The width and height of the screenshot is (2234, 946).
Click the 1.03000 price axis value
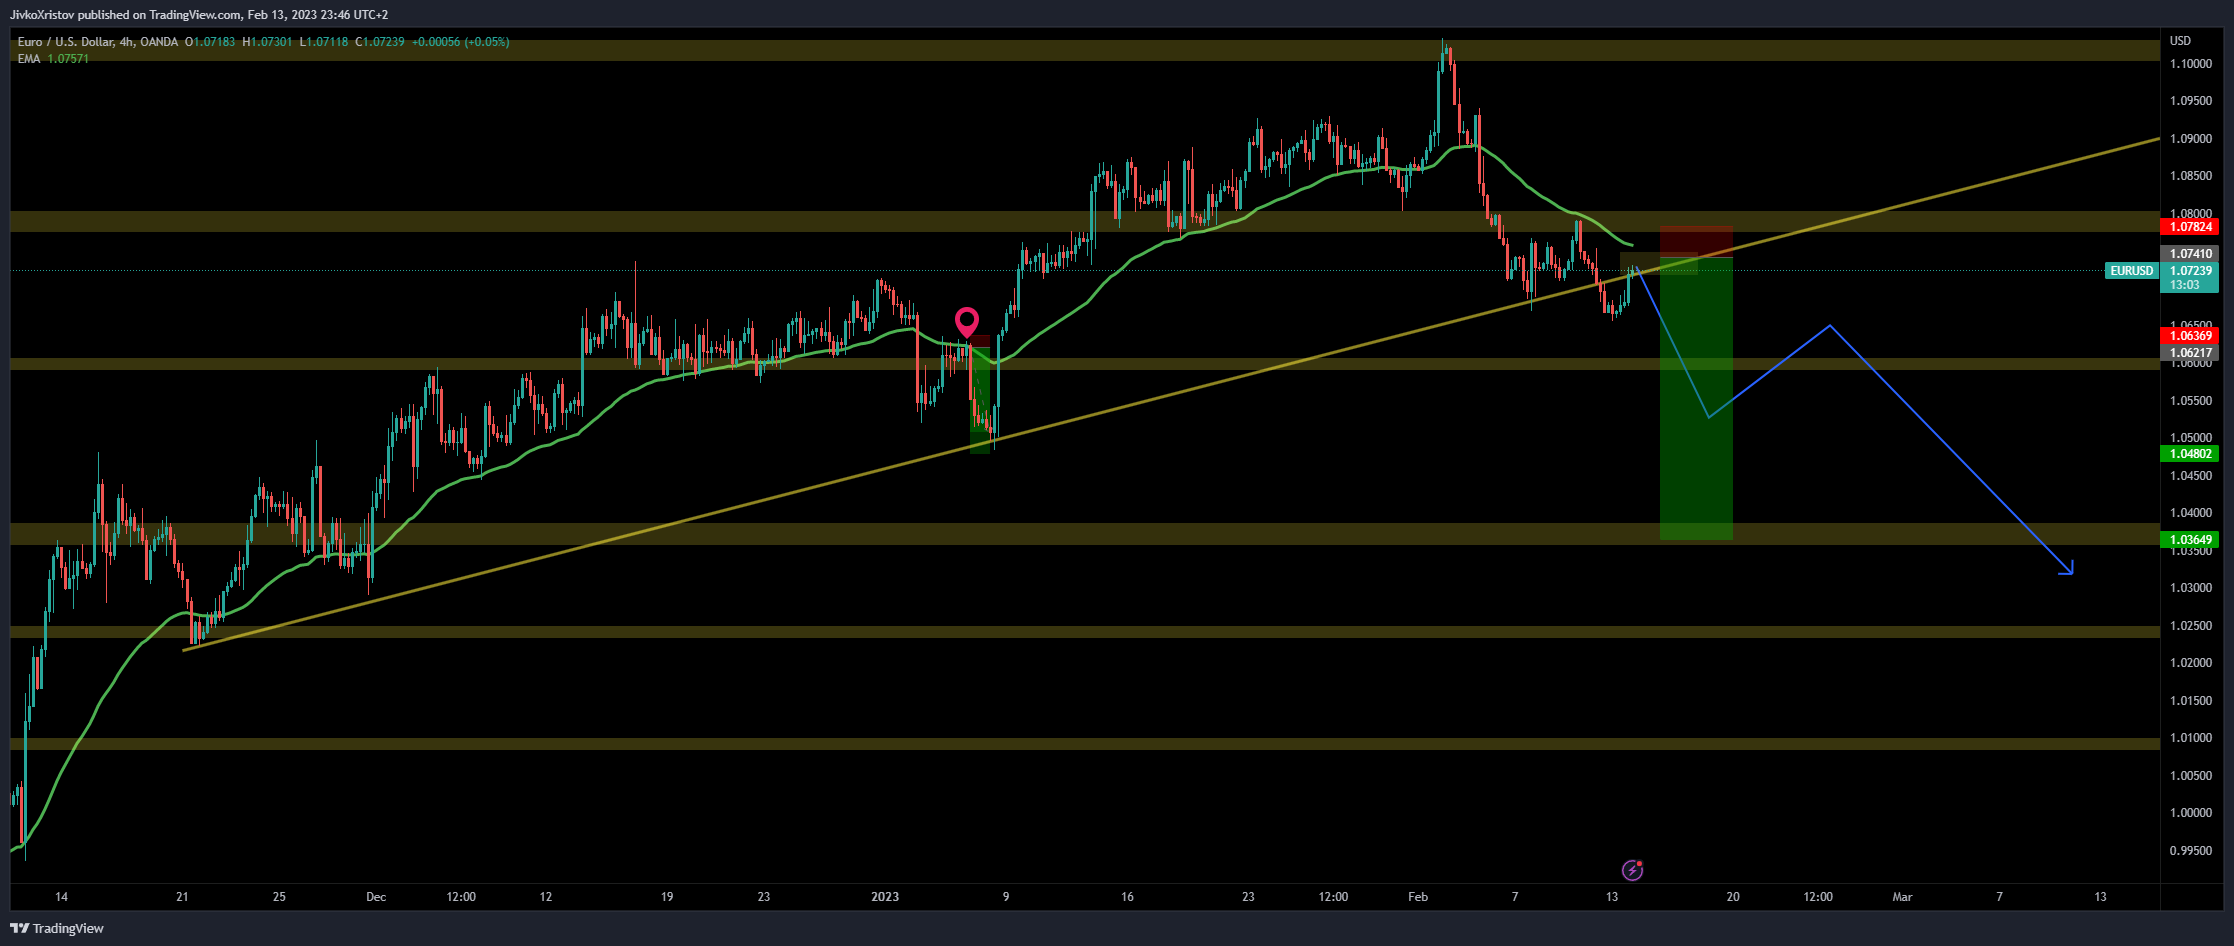pos(2191,588)
